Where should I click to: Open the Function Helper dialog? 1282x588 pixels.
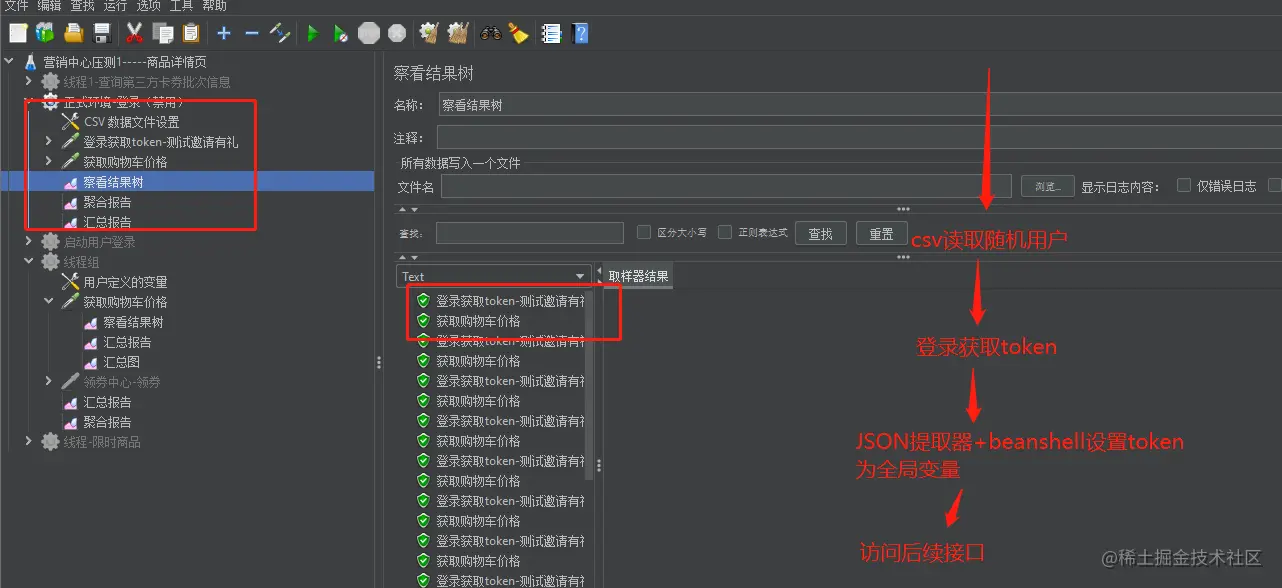click(551, 33)
